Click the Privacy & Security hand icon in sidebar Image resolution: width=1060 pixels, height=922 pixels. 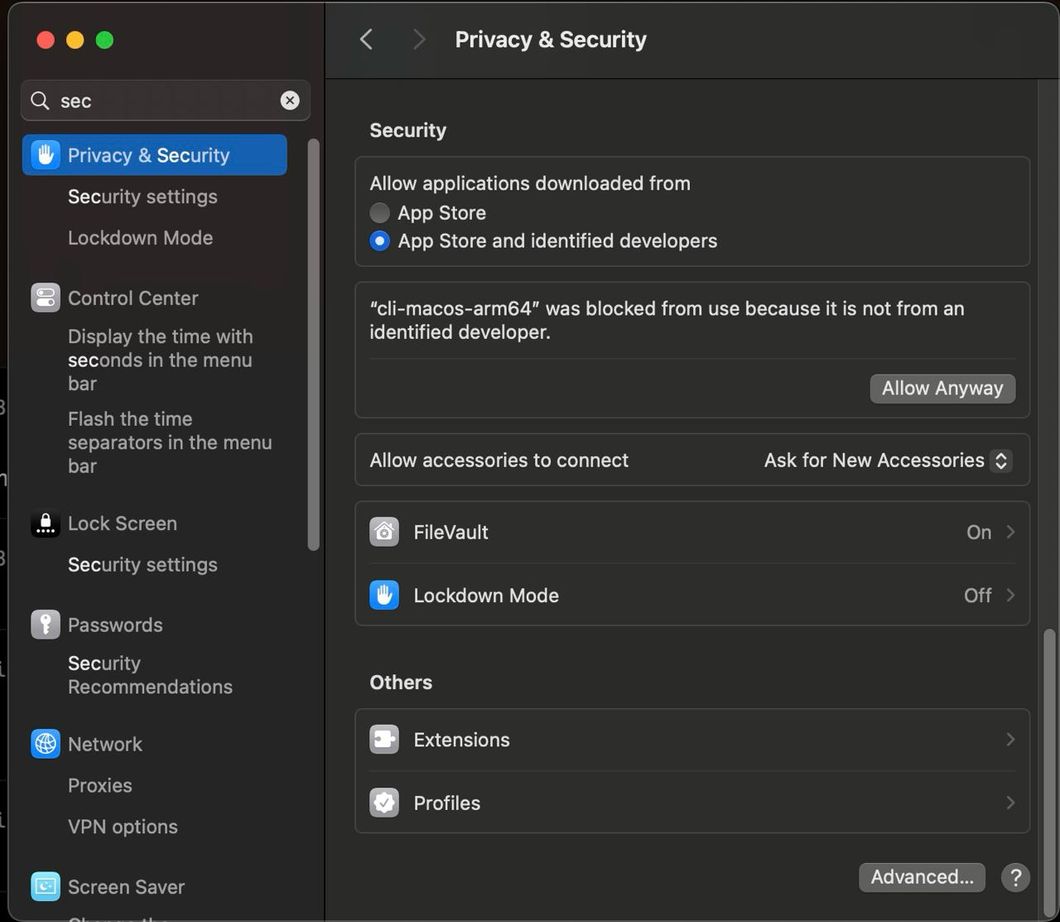[46, 155]
